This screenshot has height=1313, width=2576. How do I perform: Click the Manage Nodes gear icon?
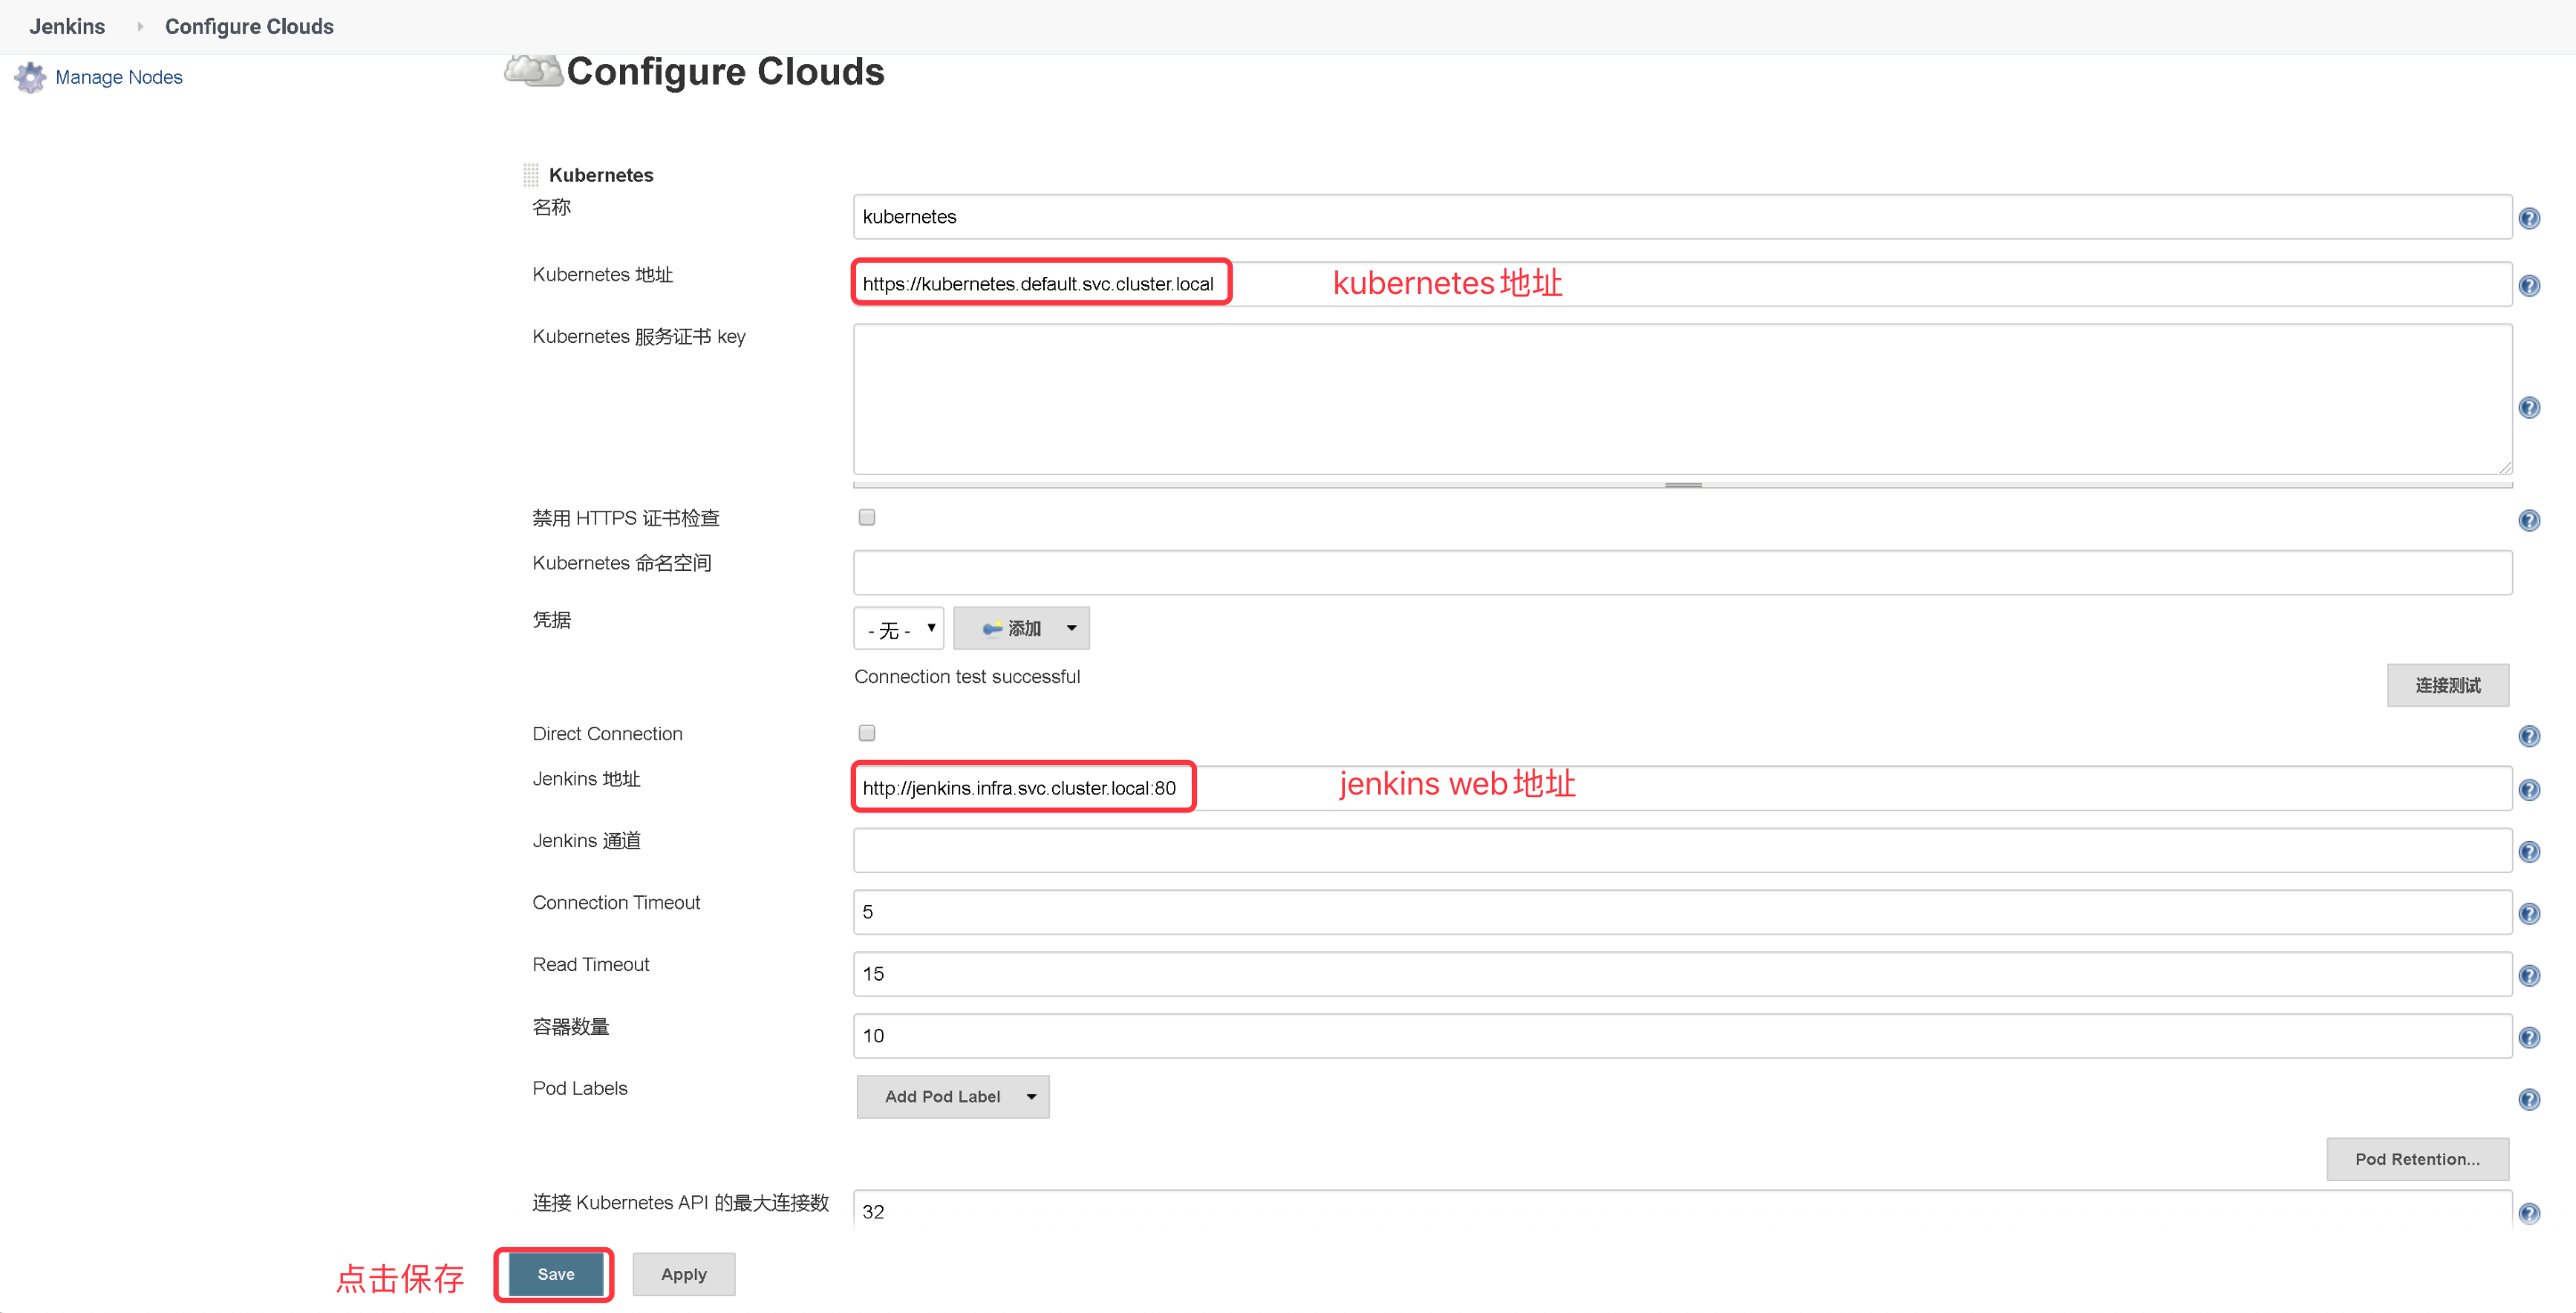[x=30, y=77]
